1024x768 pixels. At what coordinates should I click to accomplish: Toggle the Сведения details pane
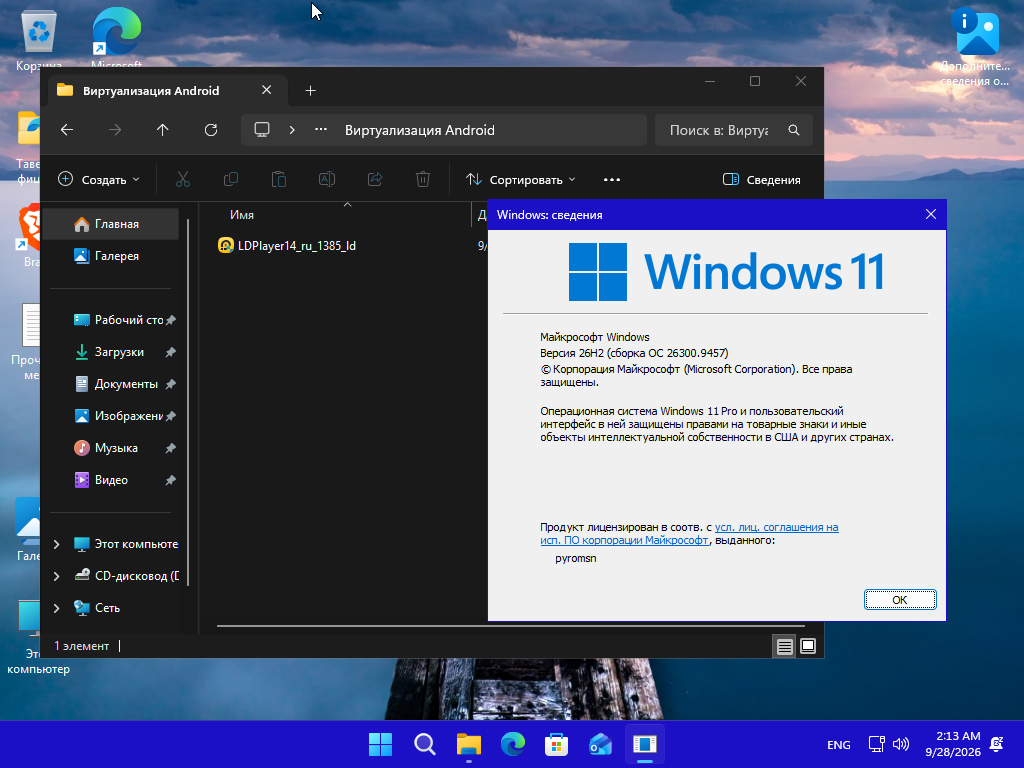pyautogui.click(x=761, y=180)
